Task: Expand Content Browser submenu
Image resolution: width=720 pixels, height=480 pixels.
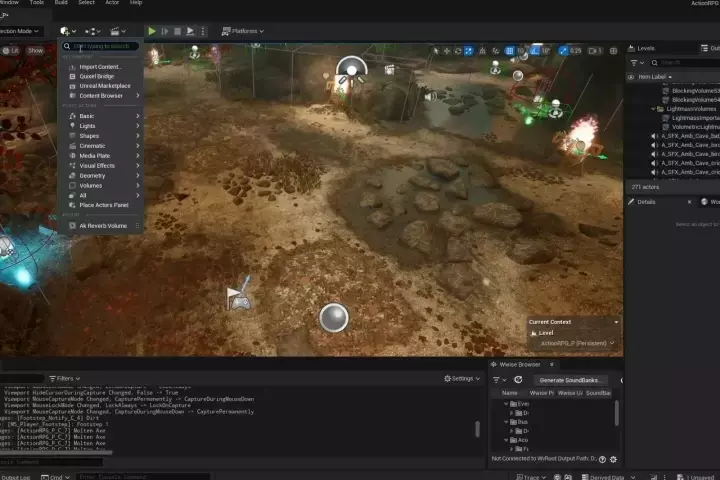Action: (x=101, y=96)
